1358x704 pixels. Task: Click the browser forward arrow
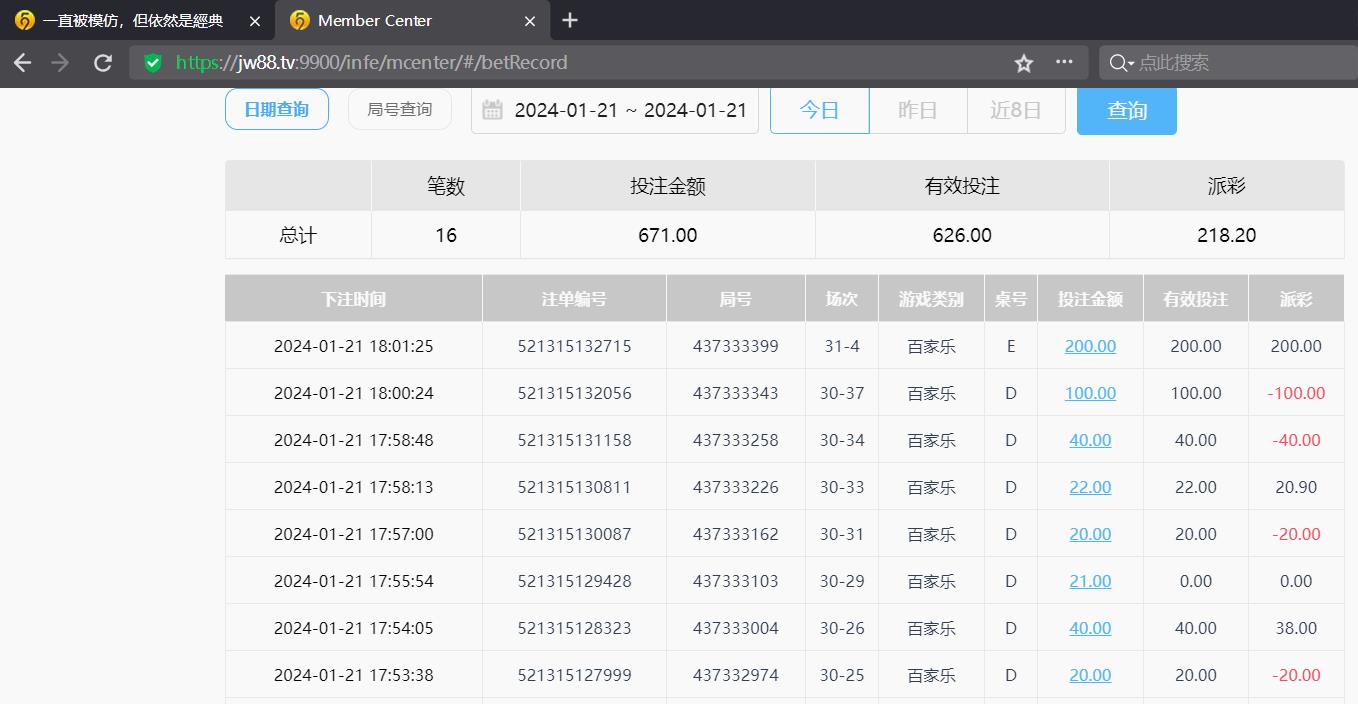click(x=60, y=63)
